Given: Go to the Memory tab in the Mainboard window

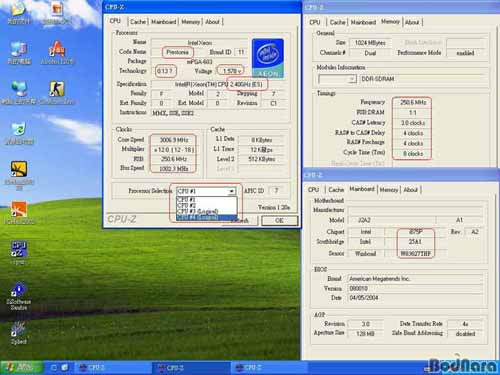Looking at the screenshot, I should click(x=389, y=190).
